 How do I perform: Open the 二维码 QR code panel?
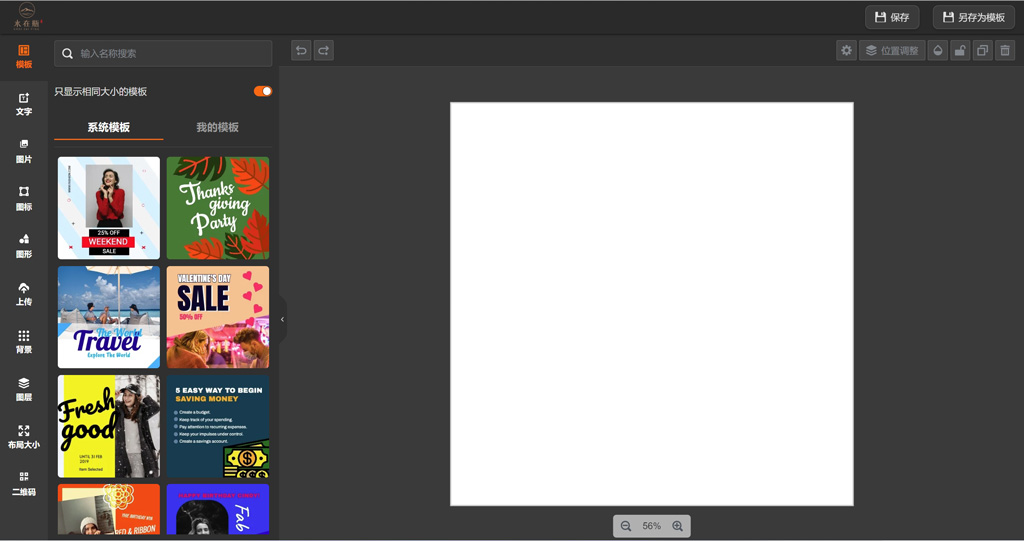click(x=24, y=484)
